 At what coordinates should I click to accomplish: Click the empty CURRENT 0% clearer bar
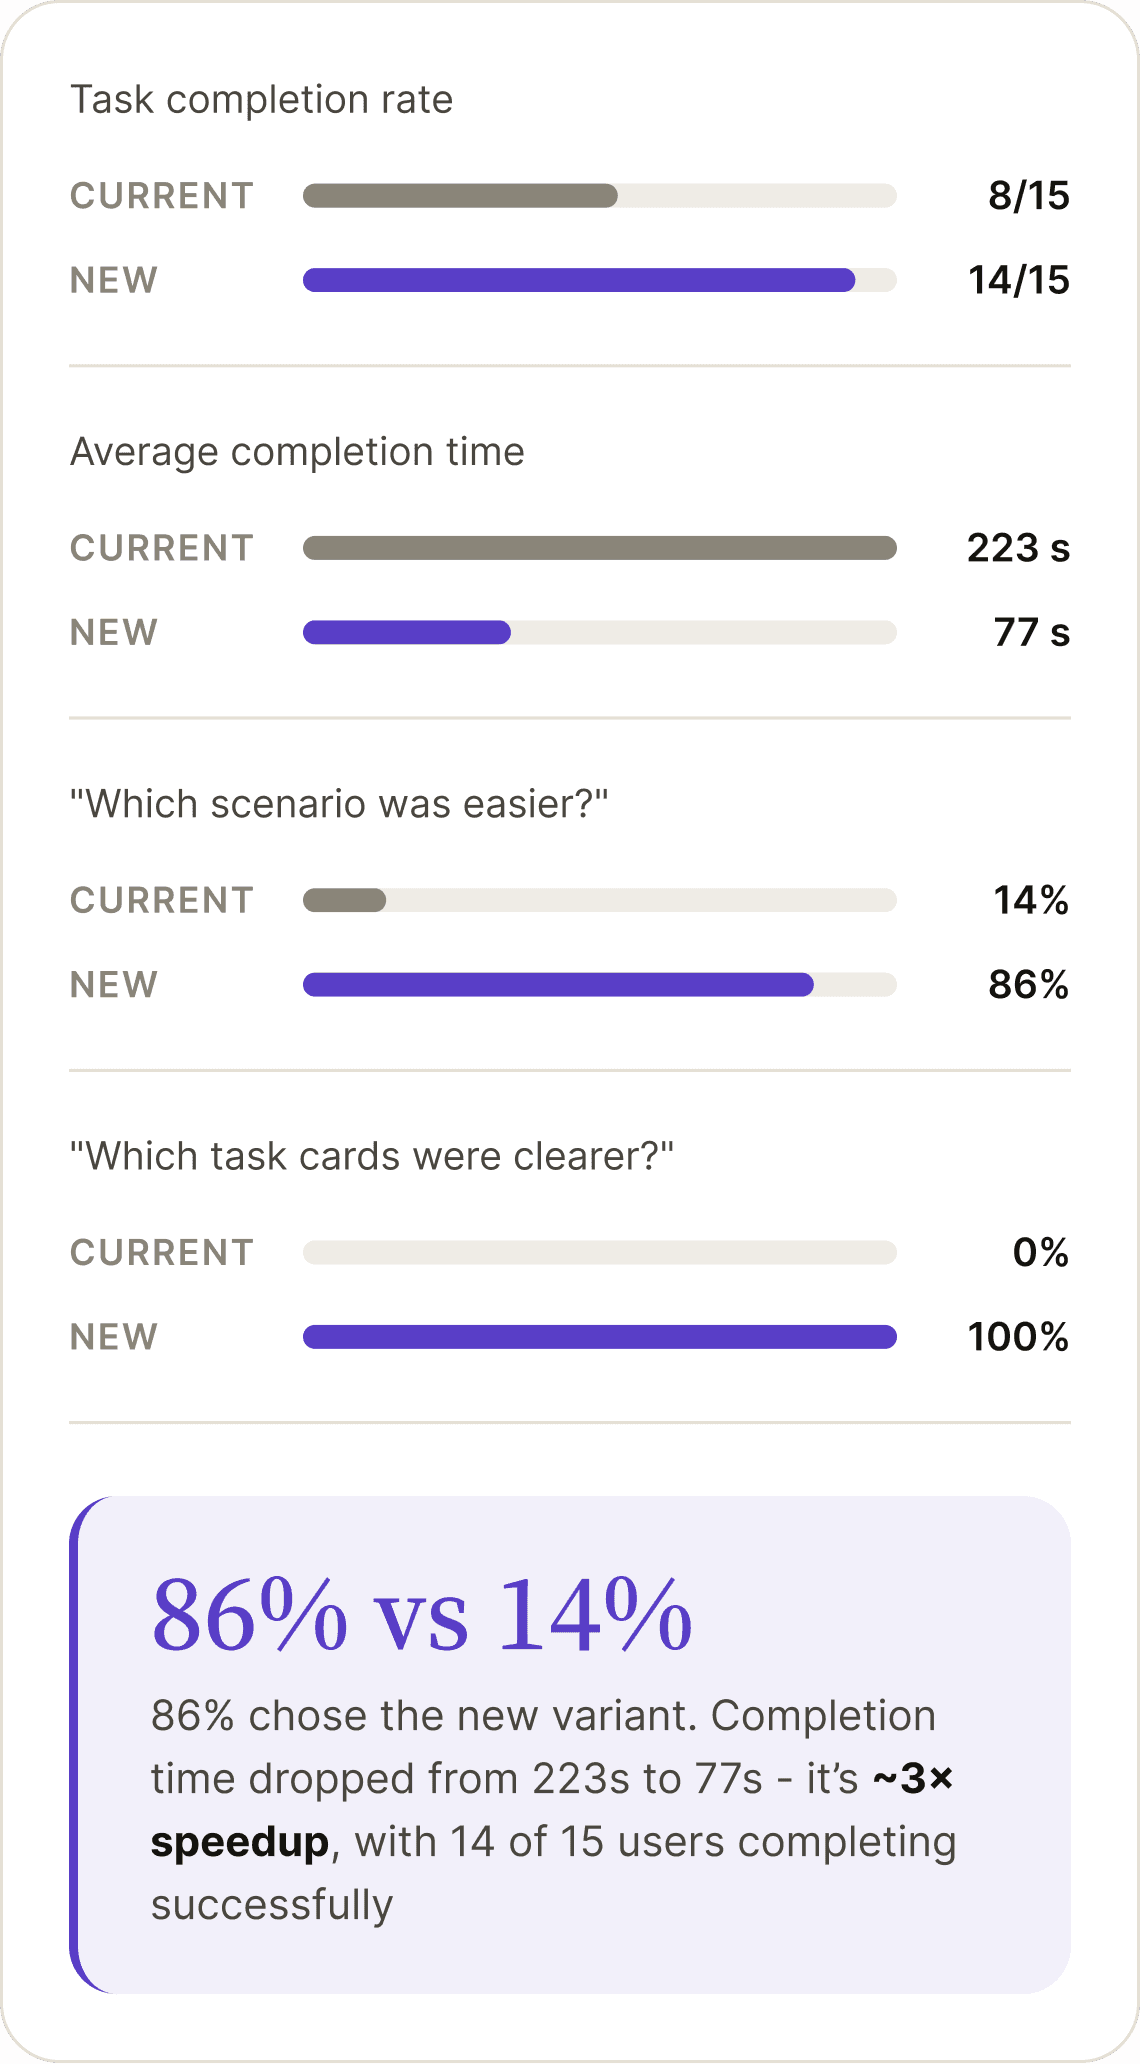[600, 1252]
